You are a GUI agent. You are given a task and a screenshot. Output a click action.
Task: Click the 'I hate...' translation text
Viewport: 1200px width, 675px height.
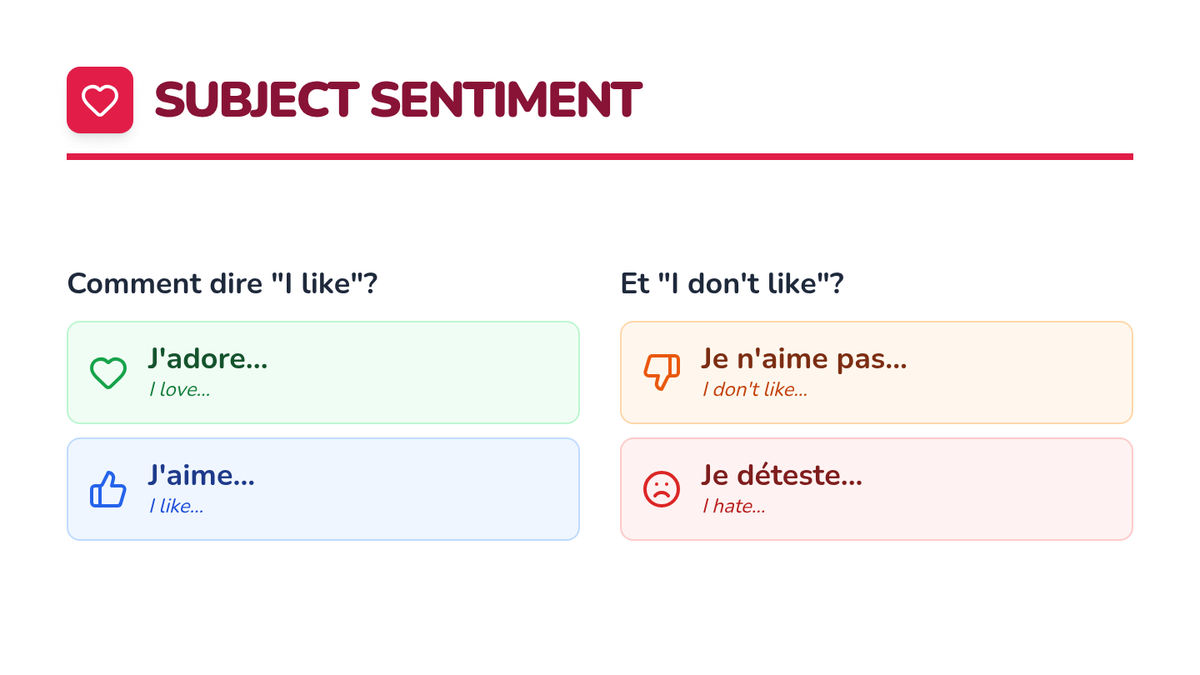[733, 507]
